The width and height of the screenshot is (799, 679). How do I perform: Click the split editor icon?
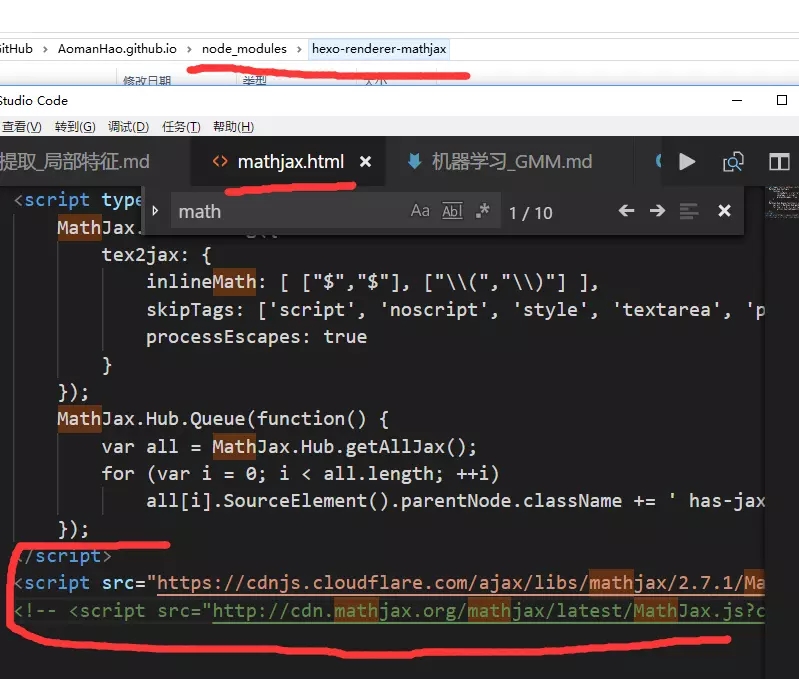click(779, 162)
